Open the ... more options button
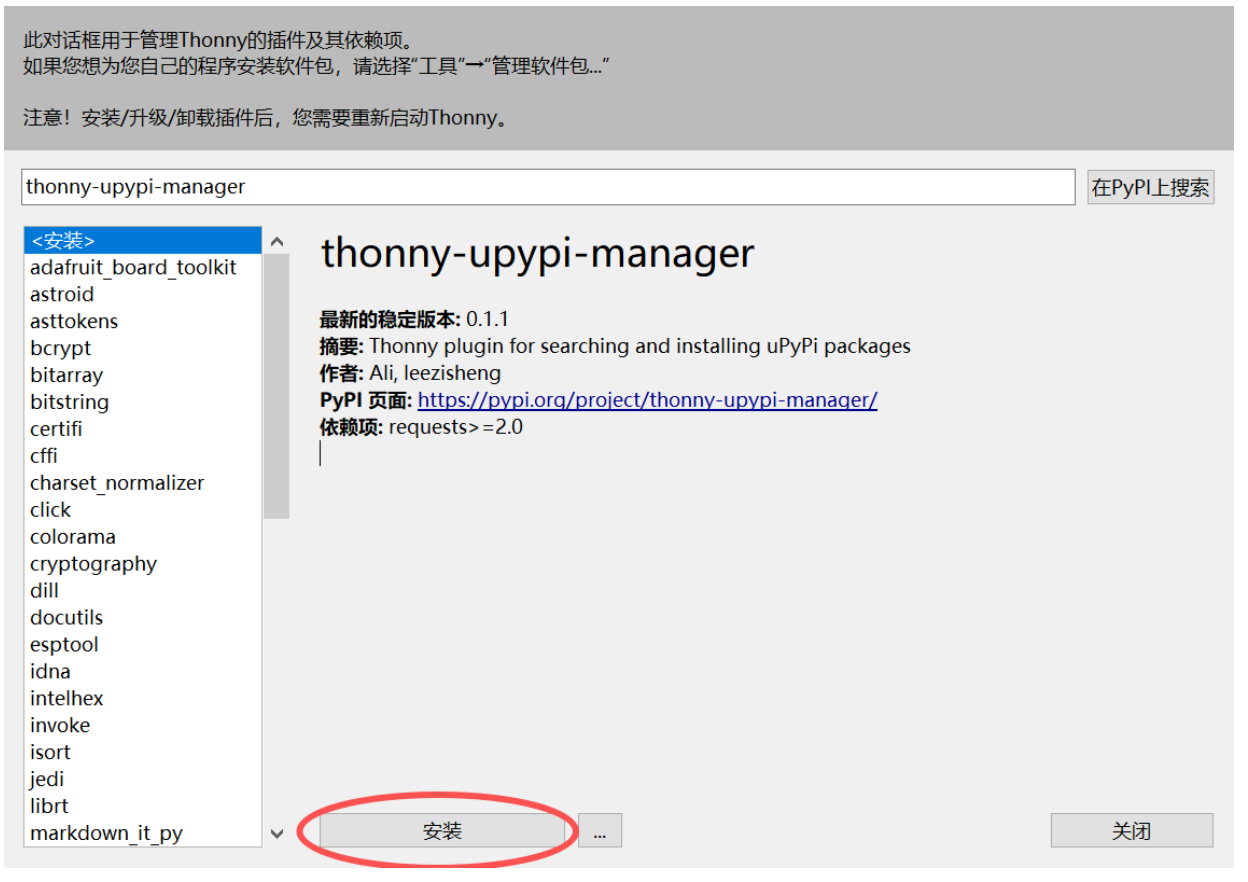This screenshot has height=882, width=1248. [600, 831]
